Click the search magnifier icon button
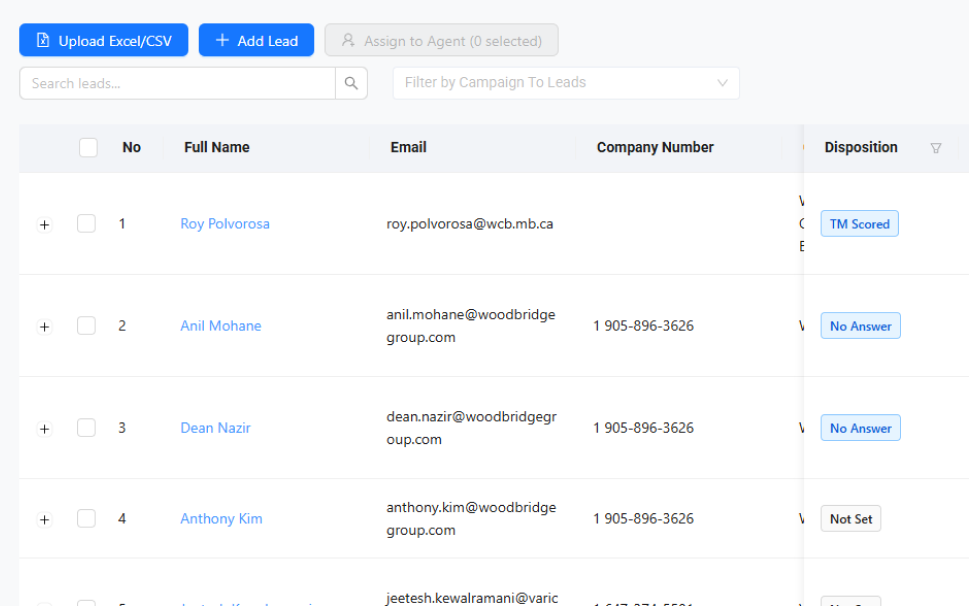The width and height of the screenshot is (969, 606). click(x=351, y=83)
